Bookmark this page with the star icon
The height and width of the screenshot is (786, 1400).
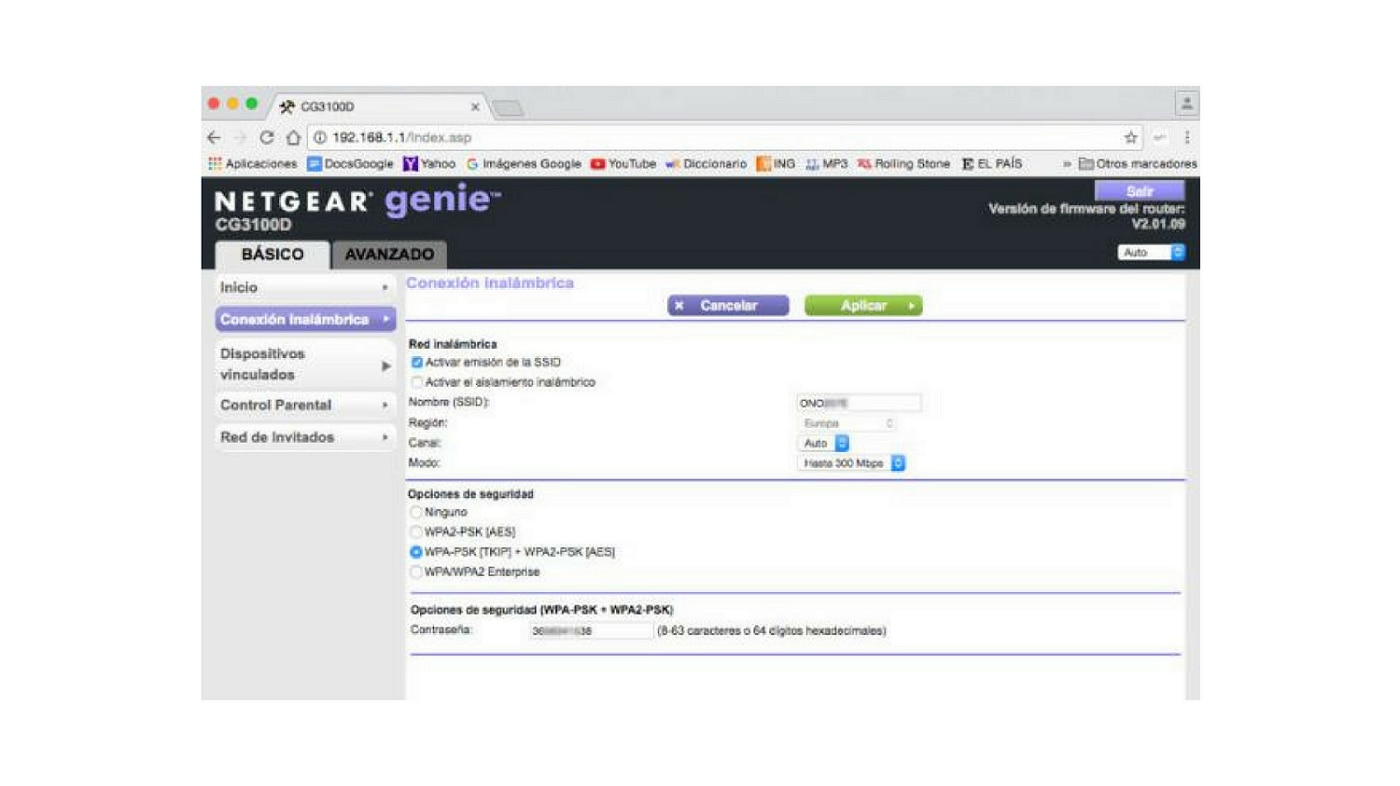pos(1131,138)
